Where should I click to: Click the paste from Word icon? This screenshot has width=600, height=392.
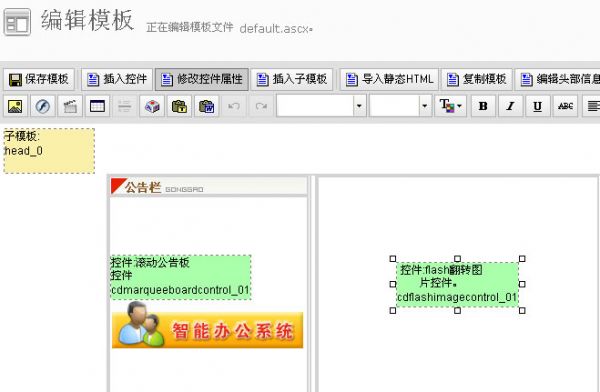206,106
